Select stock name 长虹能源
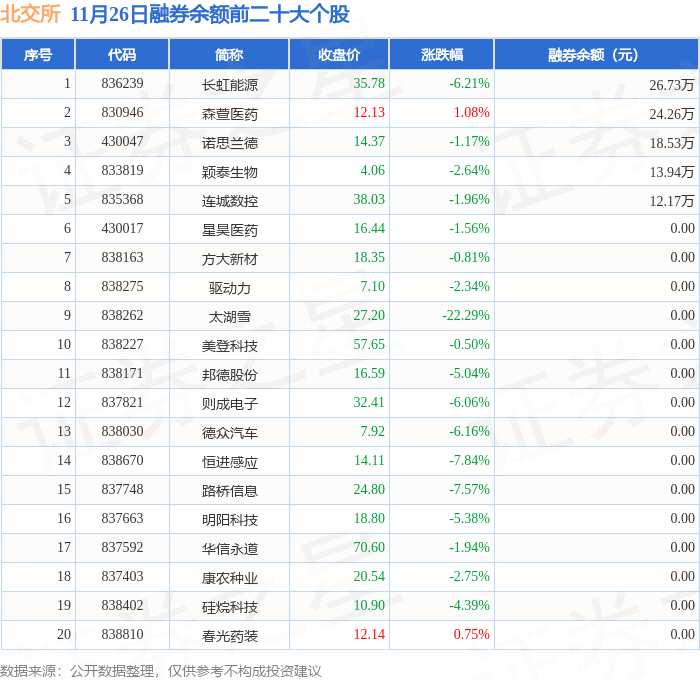700x680 pixels. [229, 84]
